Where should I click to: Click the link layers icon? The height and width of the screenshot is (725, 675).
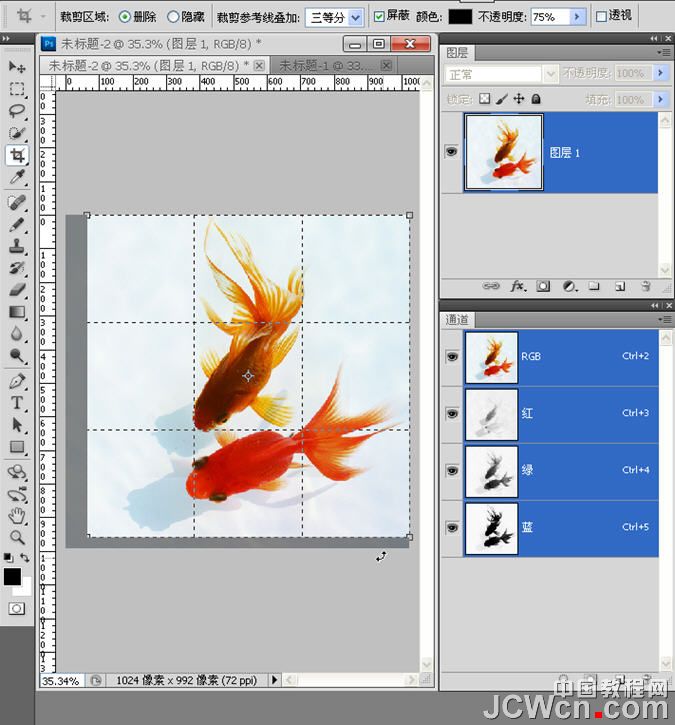pos(491,286)
